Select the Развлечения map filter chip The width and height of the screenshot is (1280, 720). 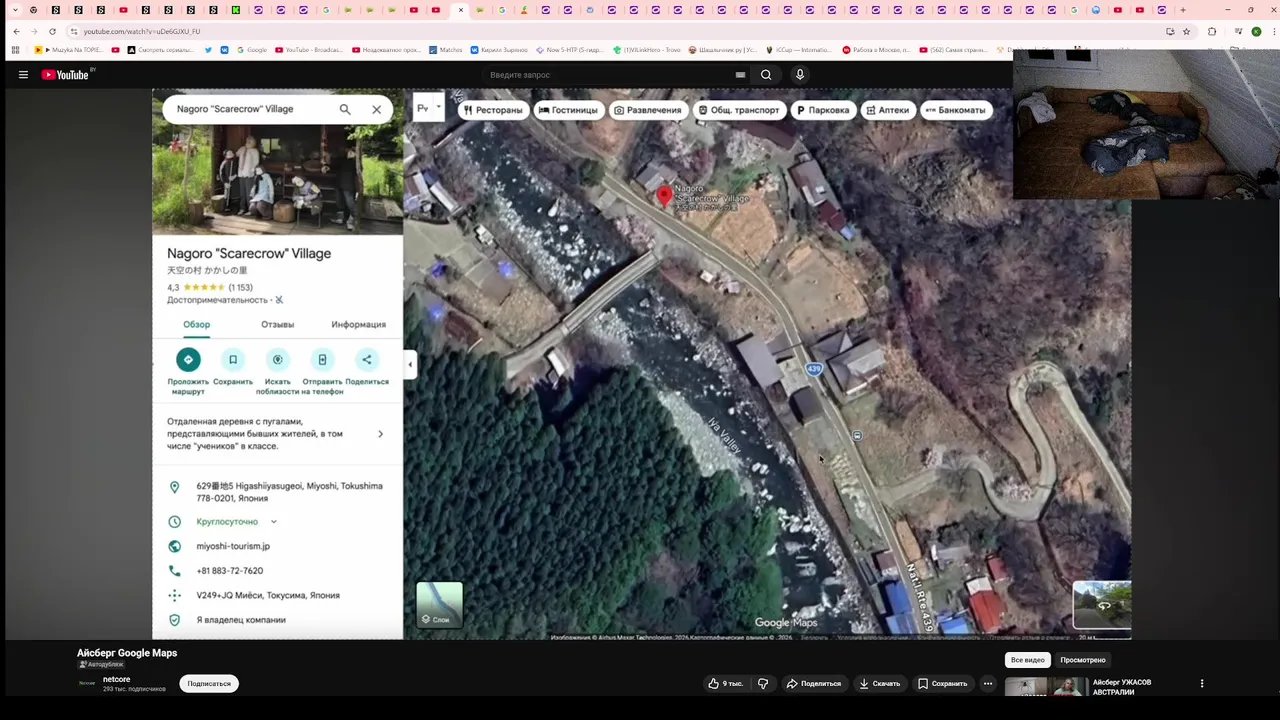coord(647,110)
